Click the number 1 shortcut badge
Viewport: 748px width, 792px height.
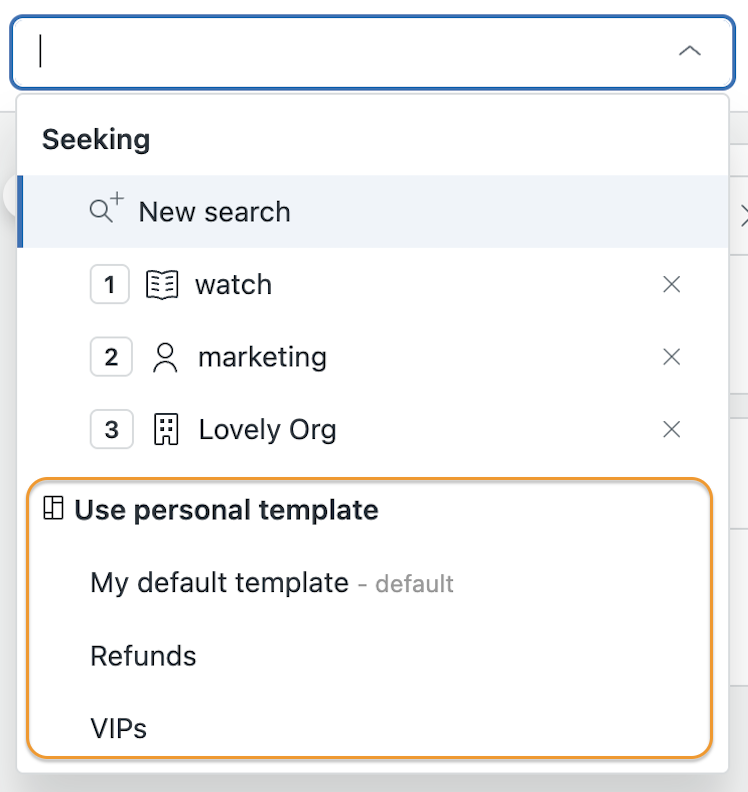click(110, 284)
